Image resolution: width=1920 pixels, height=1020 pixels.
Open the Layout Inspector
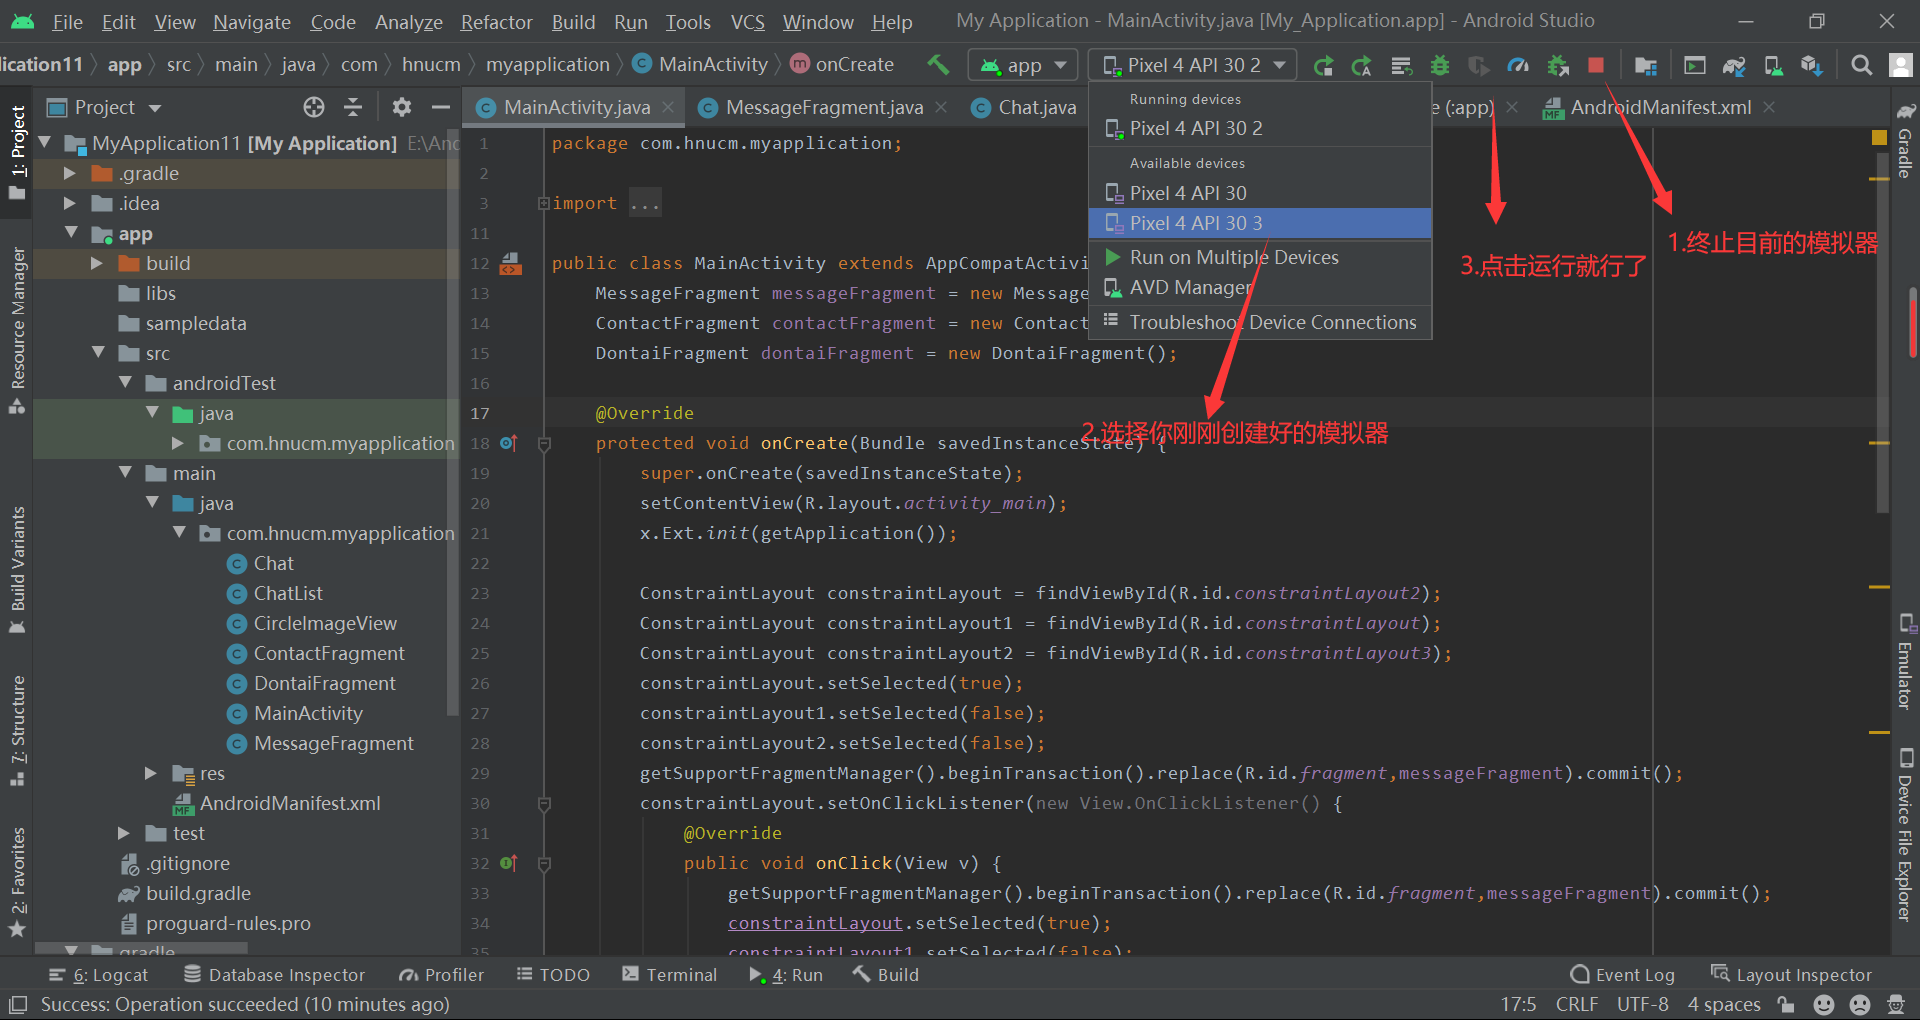1791,975
